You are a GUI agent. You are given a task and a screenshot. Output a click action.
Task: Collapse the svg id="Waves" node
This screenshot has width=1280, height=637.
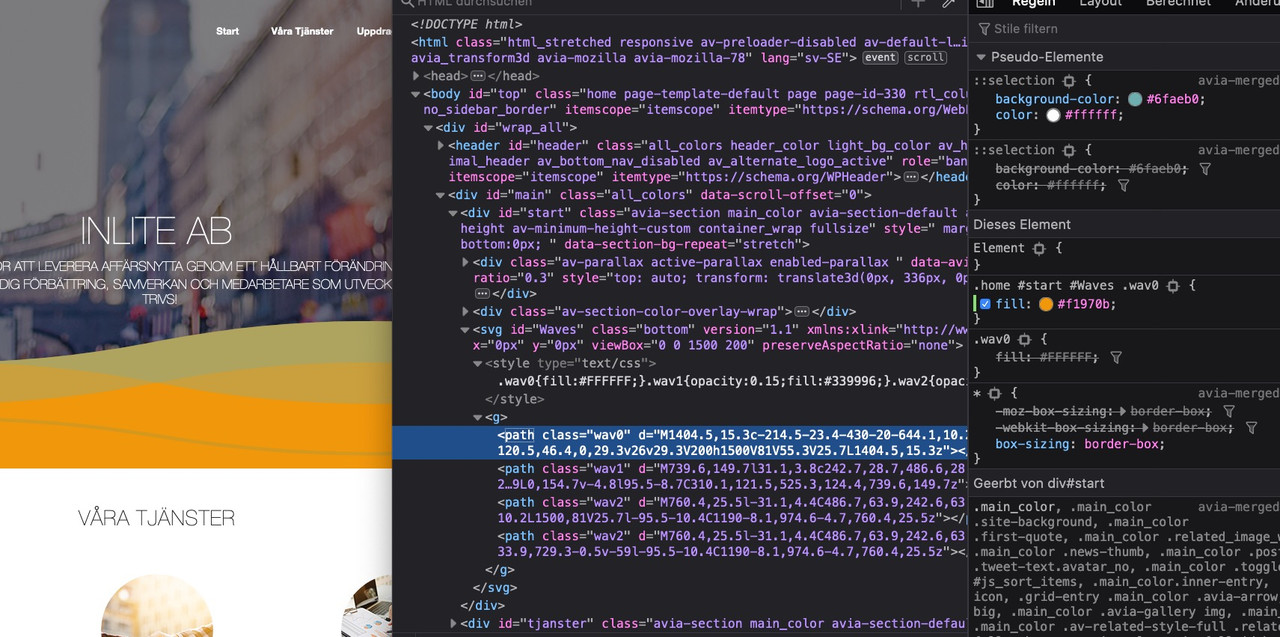465,329
